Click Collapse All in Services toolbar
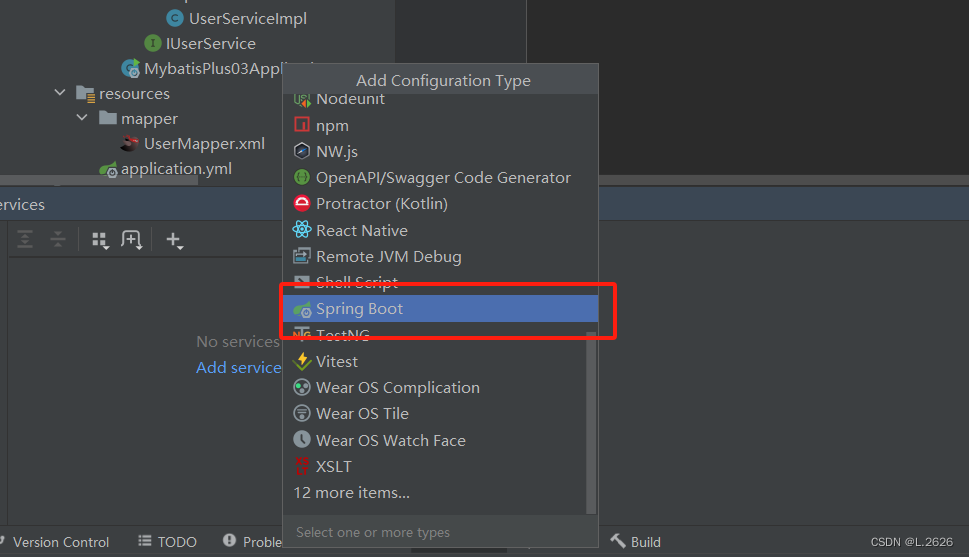 (x=58, y=239)
